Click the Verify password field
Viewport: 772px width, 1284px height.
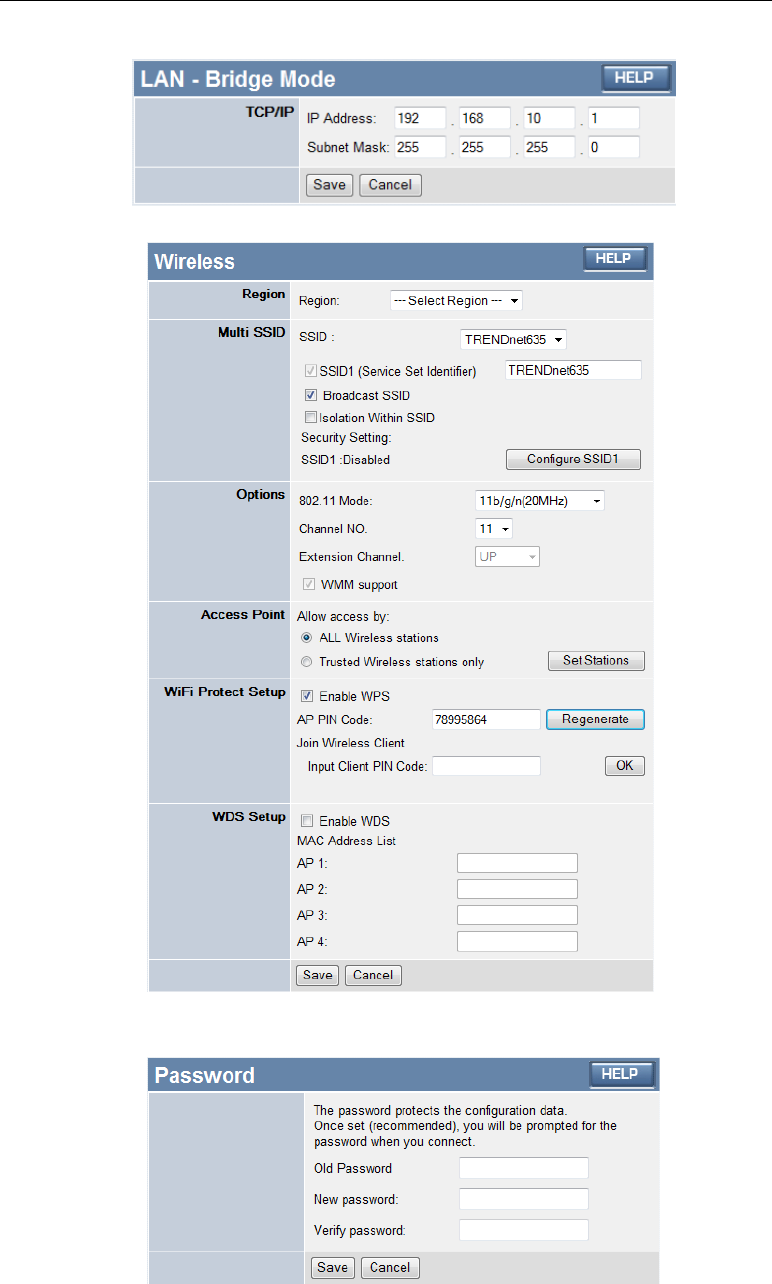point(524,1230)
